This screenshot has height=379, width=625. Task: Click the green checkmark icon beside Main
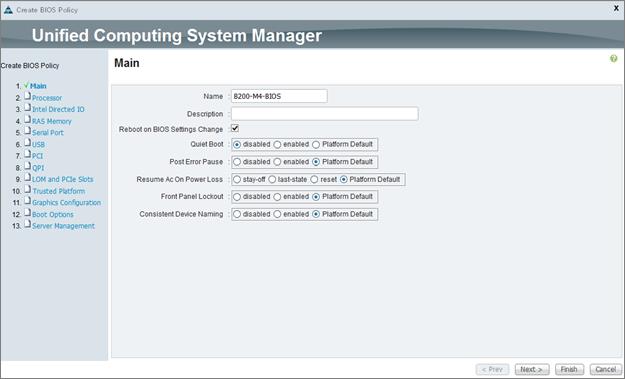pyautogui.click(x=26, y=85)
